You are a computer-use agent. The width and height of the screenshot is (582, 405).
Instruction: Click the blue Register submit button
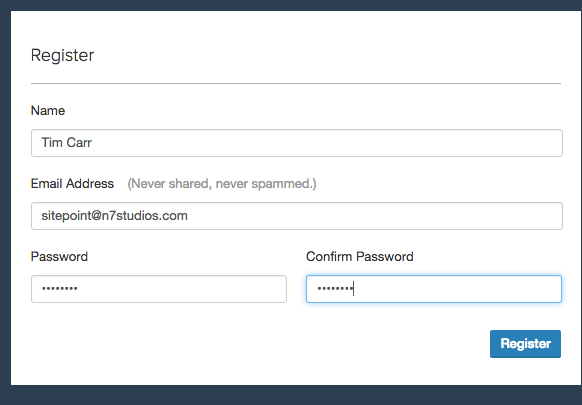click(x=525, y=344)
